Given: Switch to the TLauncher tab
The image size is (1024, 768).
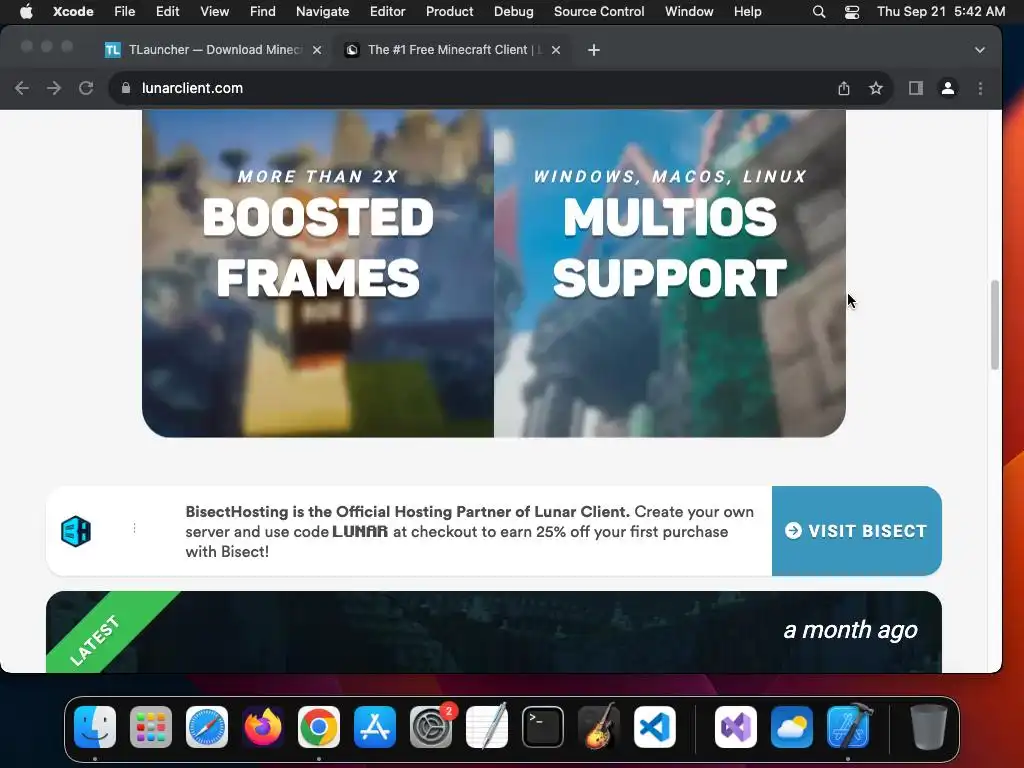Looking at the screenshot, I should (213, 50).
